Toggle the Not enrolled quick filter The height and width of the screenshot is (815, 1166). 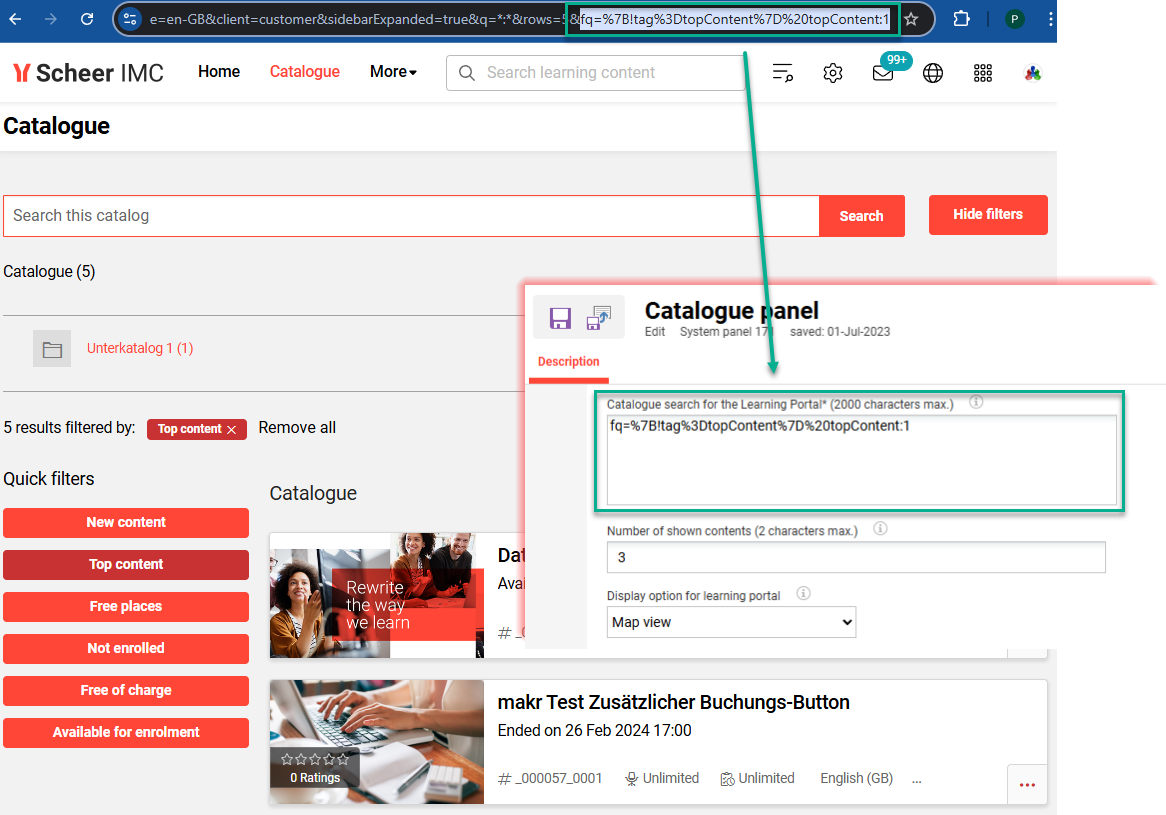click(x=126, y=648)
